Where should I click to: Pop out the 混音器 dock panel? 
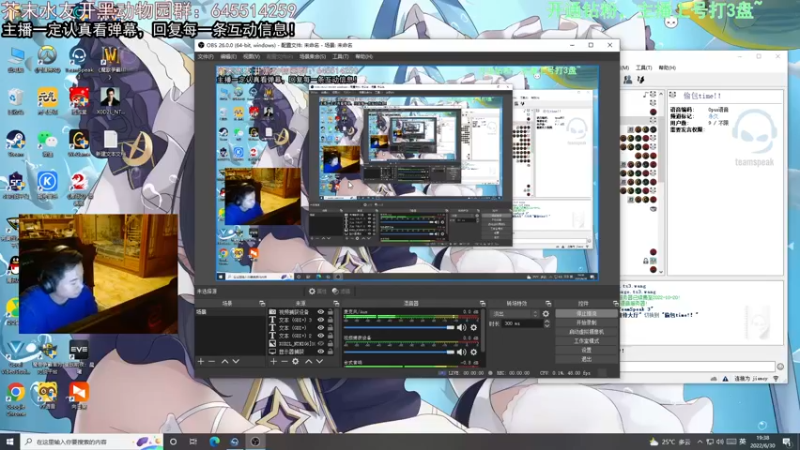tap(482, 304)
